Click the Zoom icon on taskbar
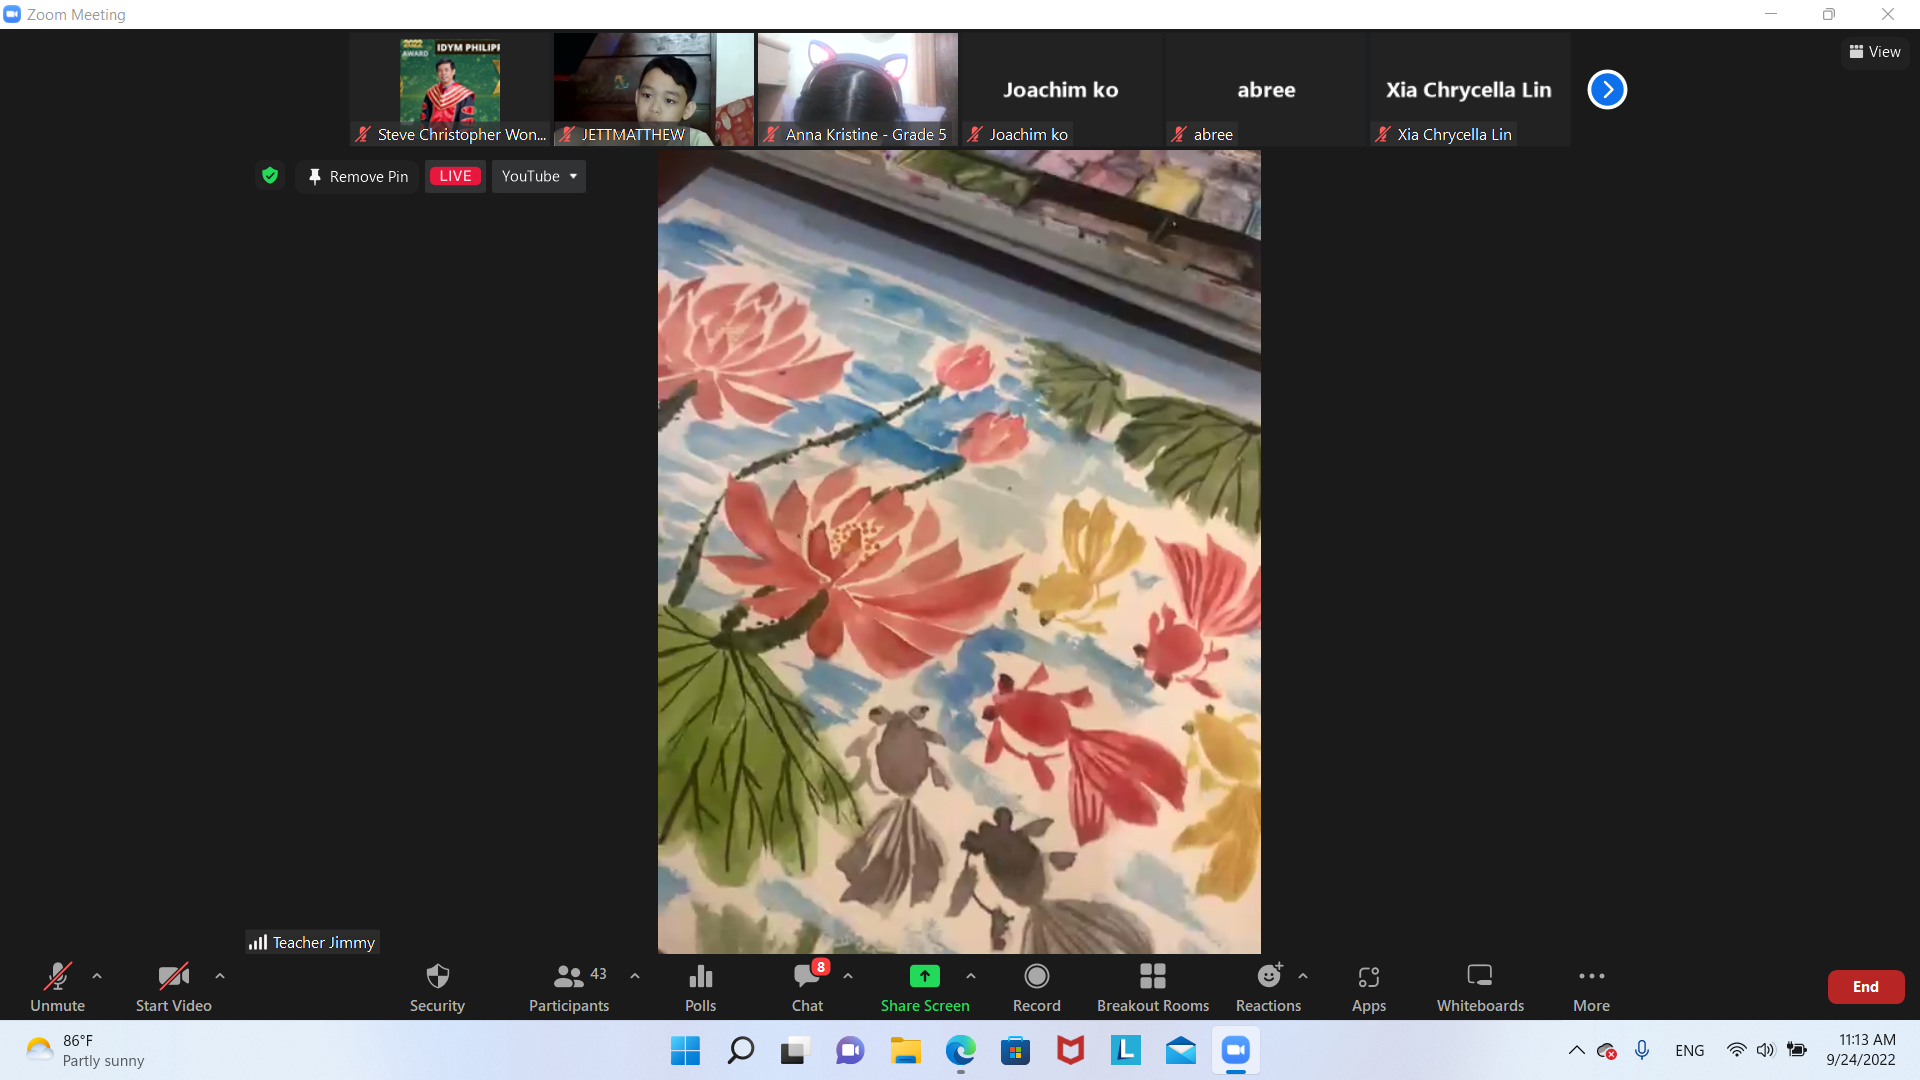Screen dimensions: 1920x1080 click(x=1236, y=1051)
